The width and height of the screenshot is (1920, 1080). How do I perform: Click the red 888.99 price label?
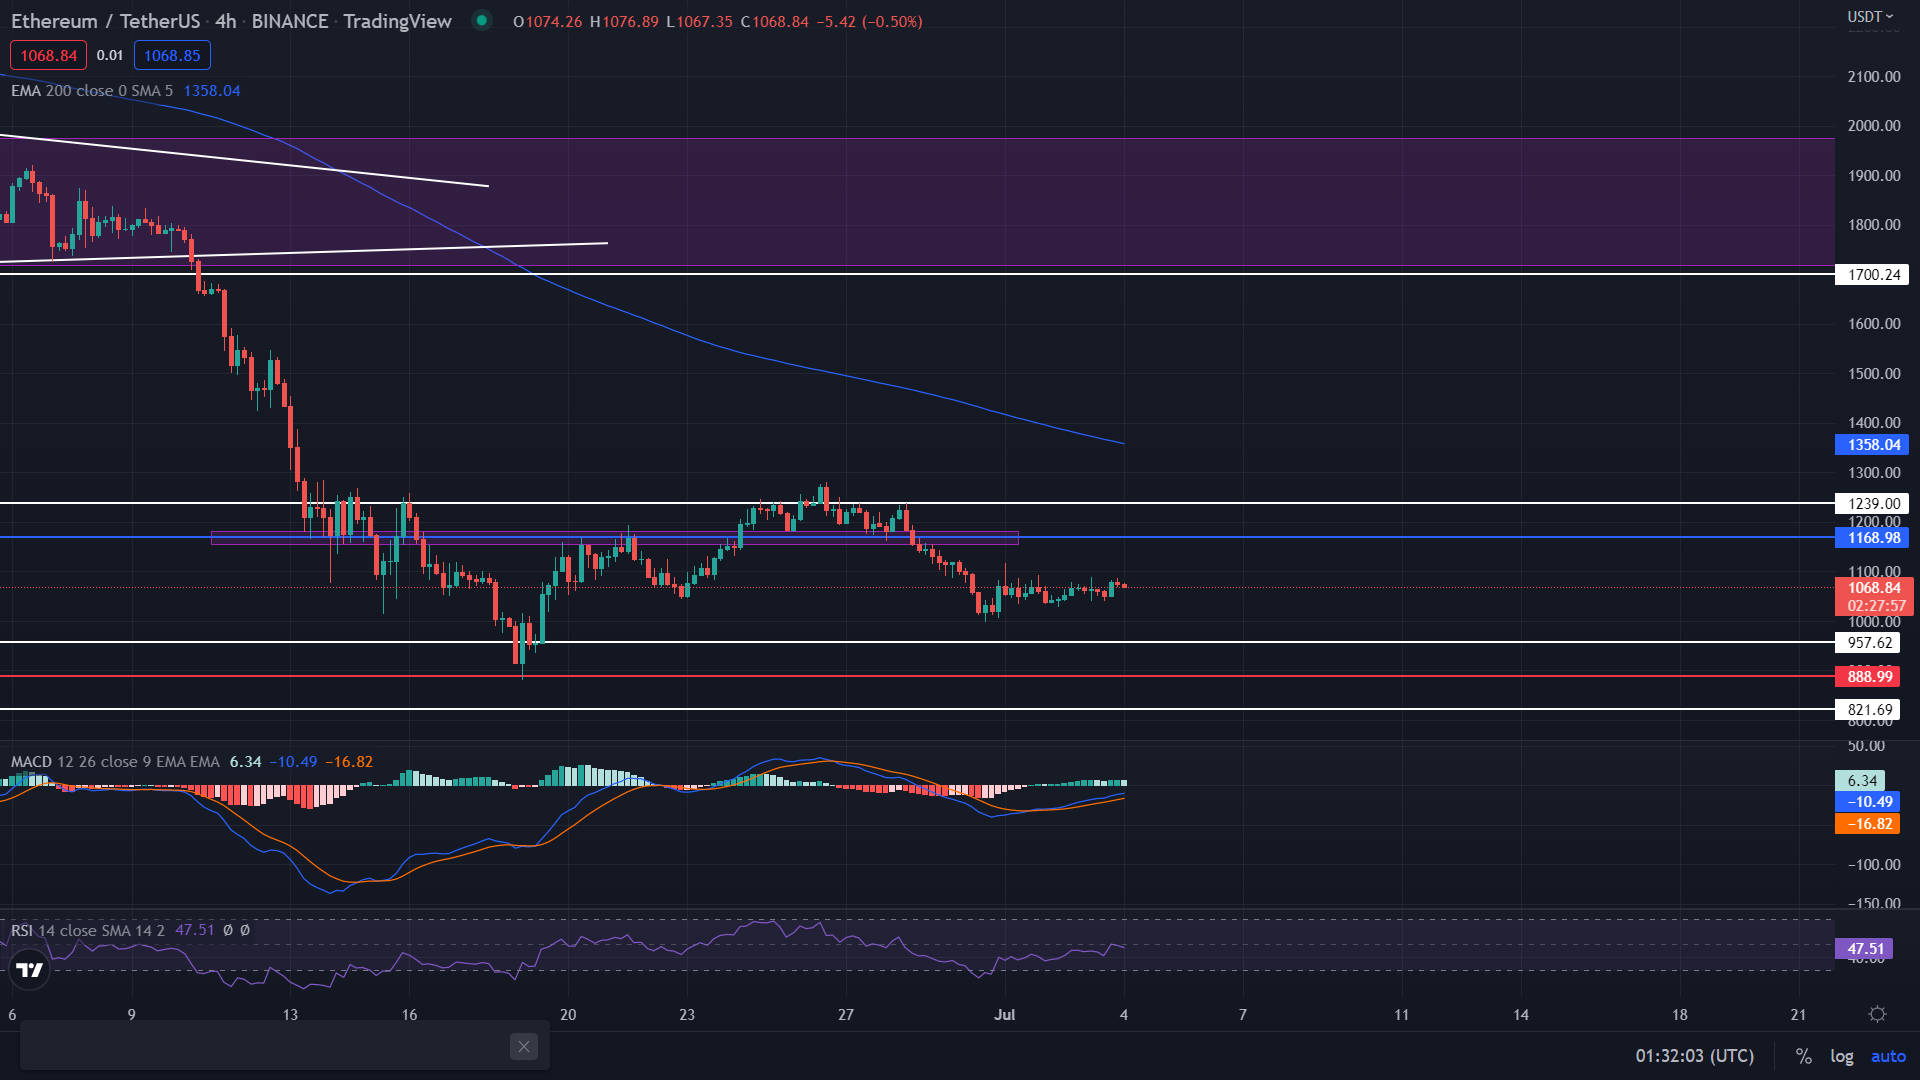tap(1868, 677)
